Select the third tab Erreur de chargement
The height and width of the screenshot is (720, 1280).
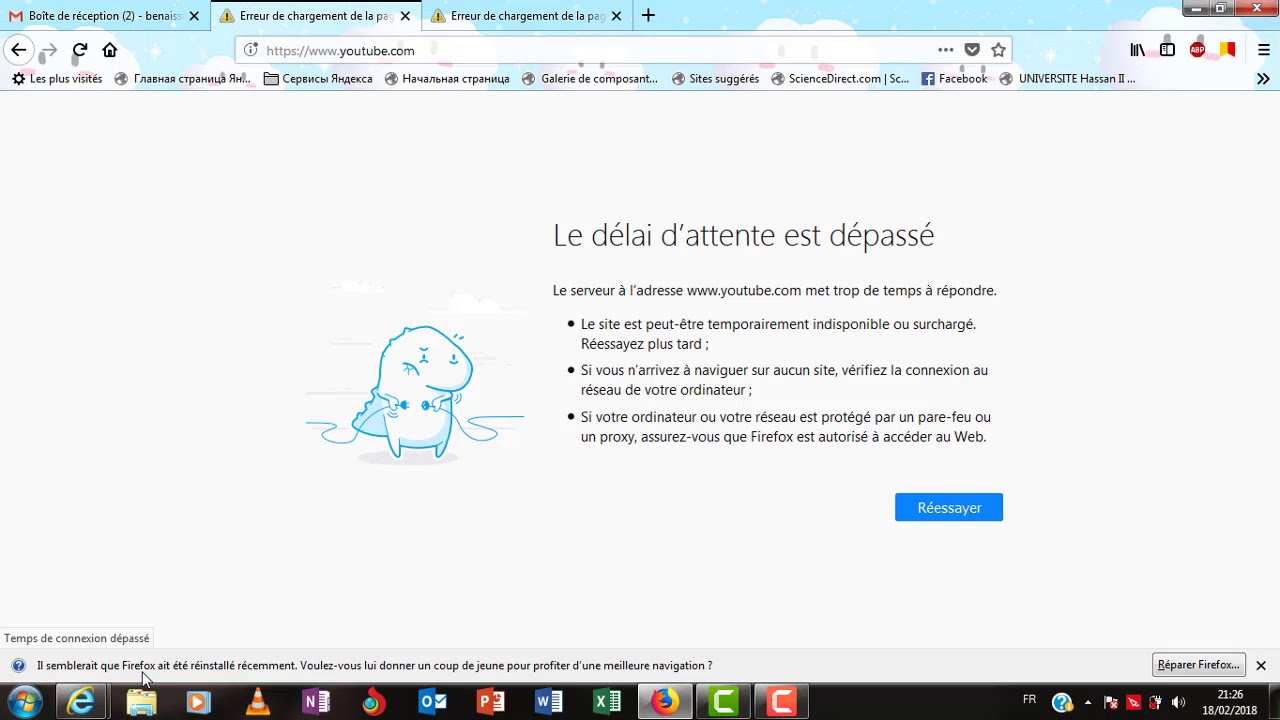tap(527, 16)
